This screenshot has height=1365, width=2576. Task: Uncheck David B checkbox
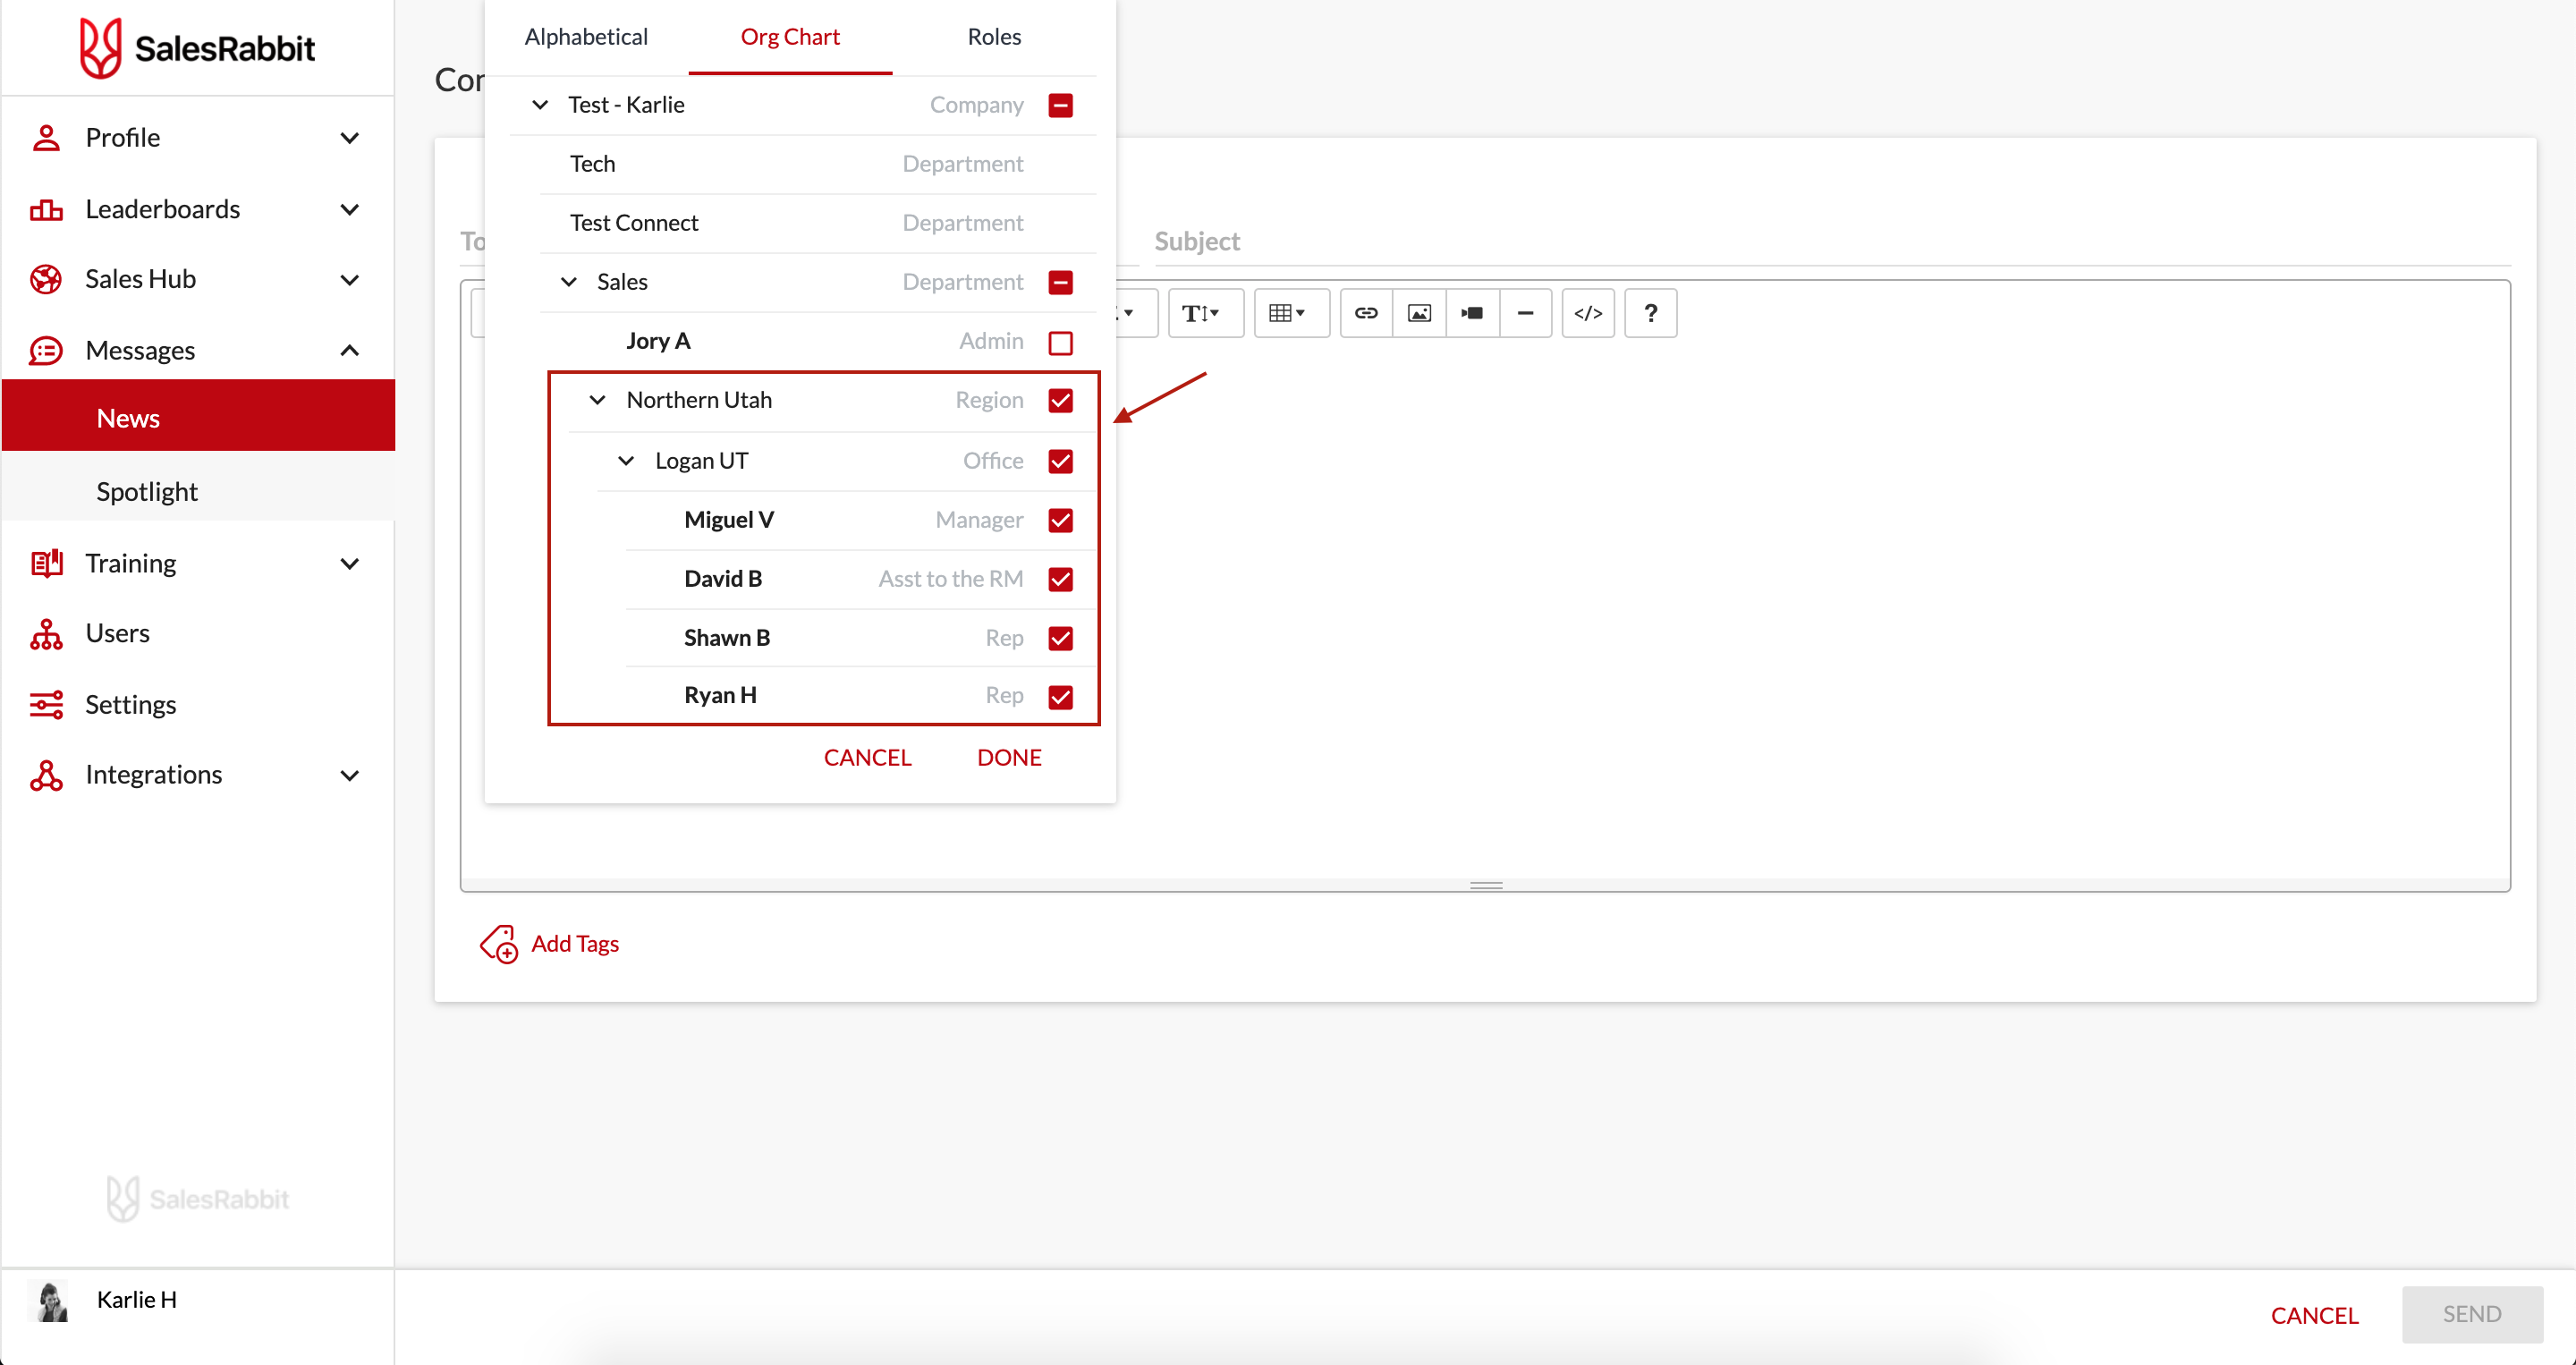pos(1060,579)
